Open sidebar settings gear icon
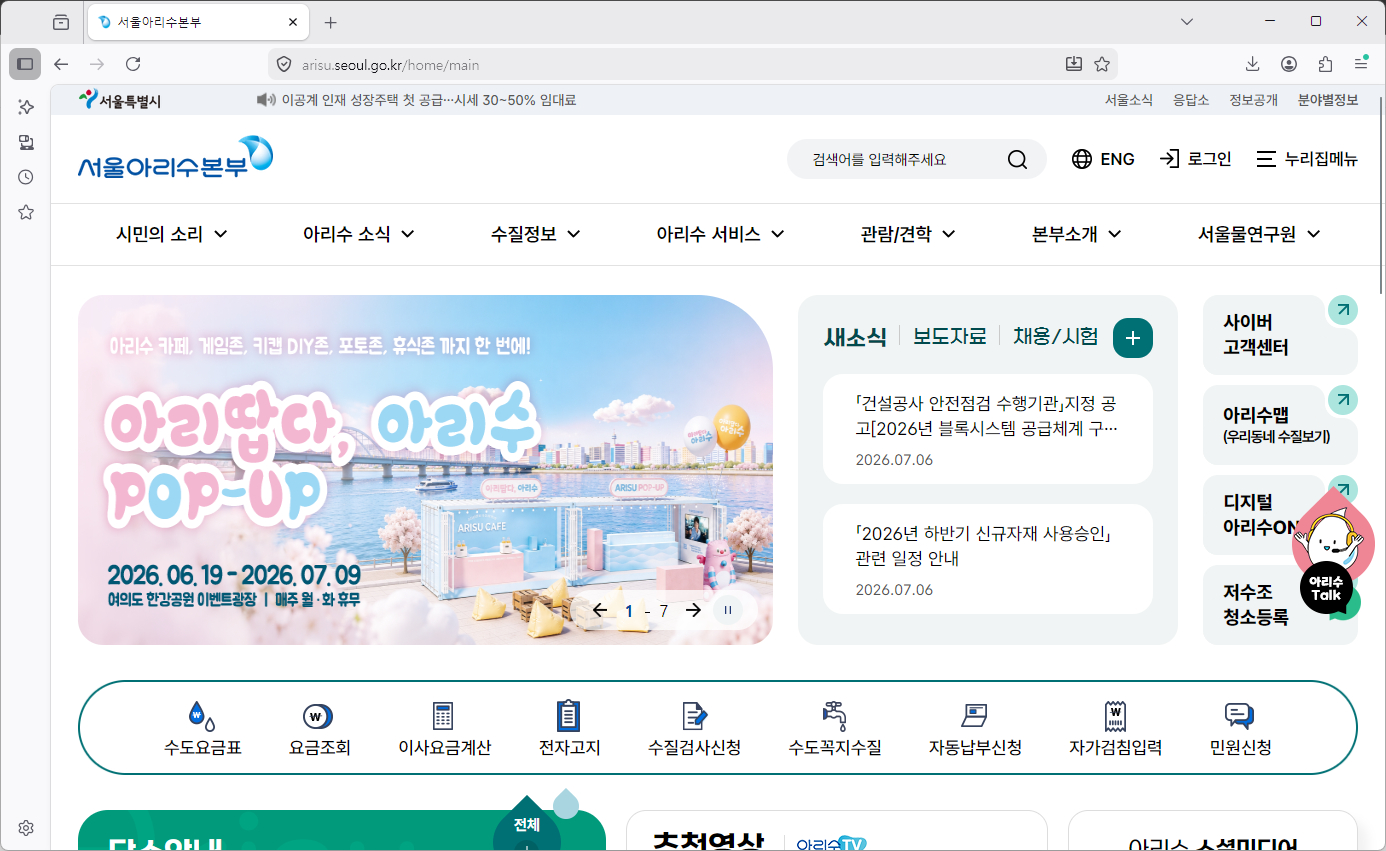 pyautogui.click(x=26, y=828)
